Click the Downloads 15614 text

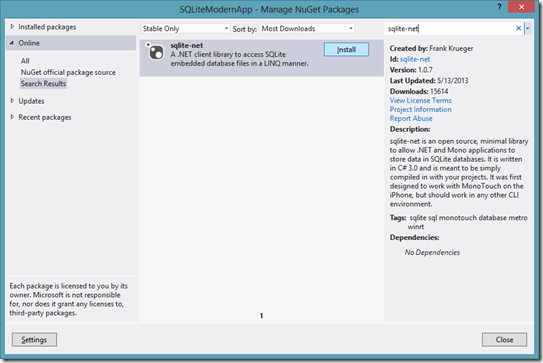(419, 91)
